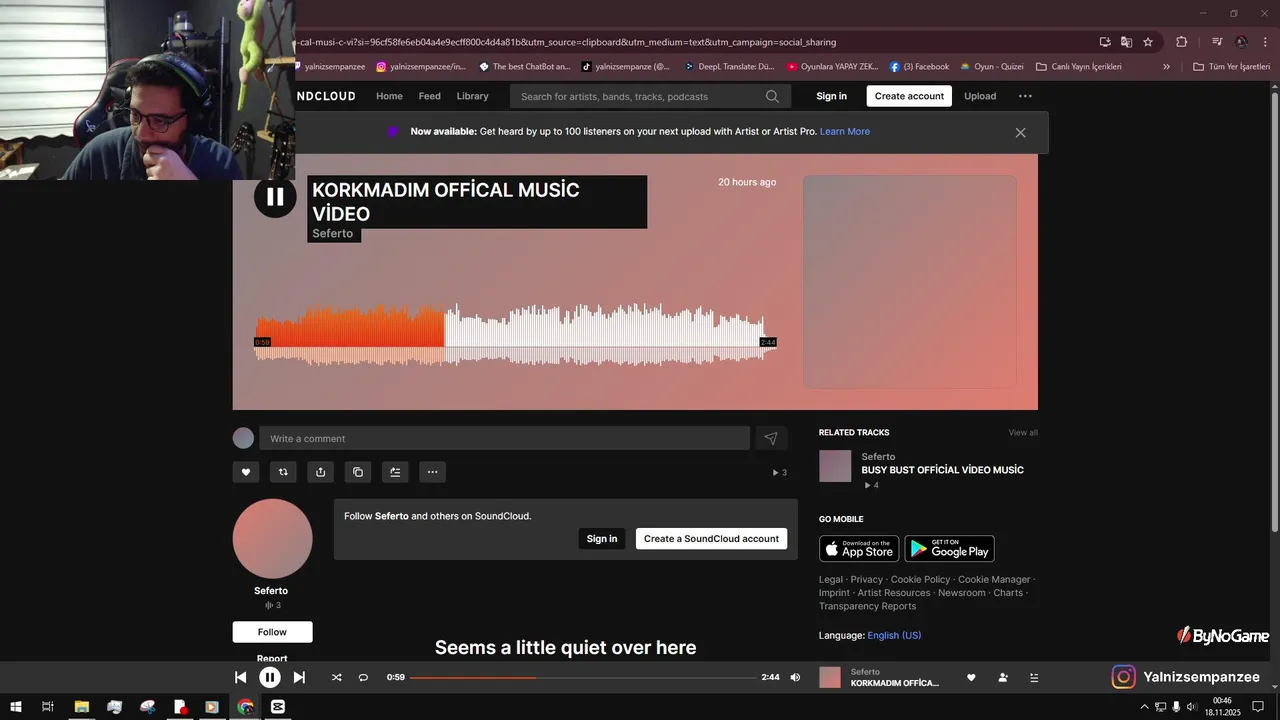
Task: Install app via the address bar install icon
Action: [1105, 42]
